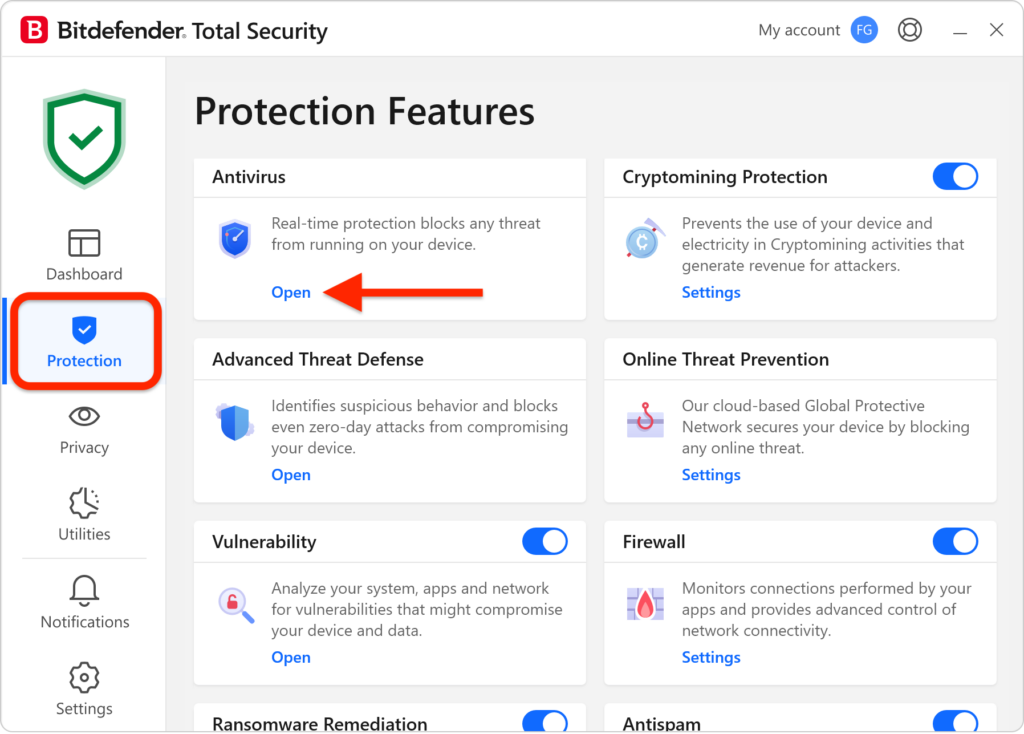Click the FG account avatar

coord(864,30)
